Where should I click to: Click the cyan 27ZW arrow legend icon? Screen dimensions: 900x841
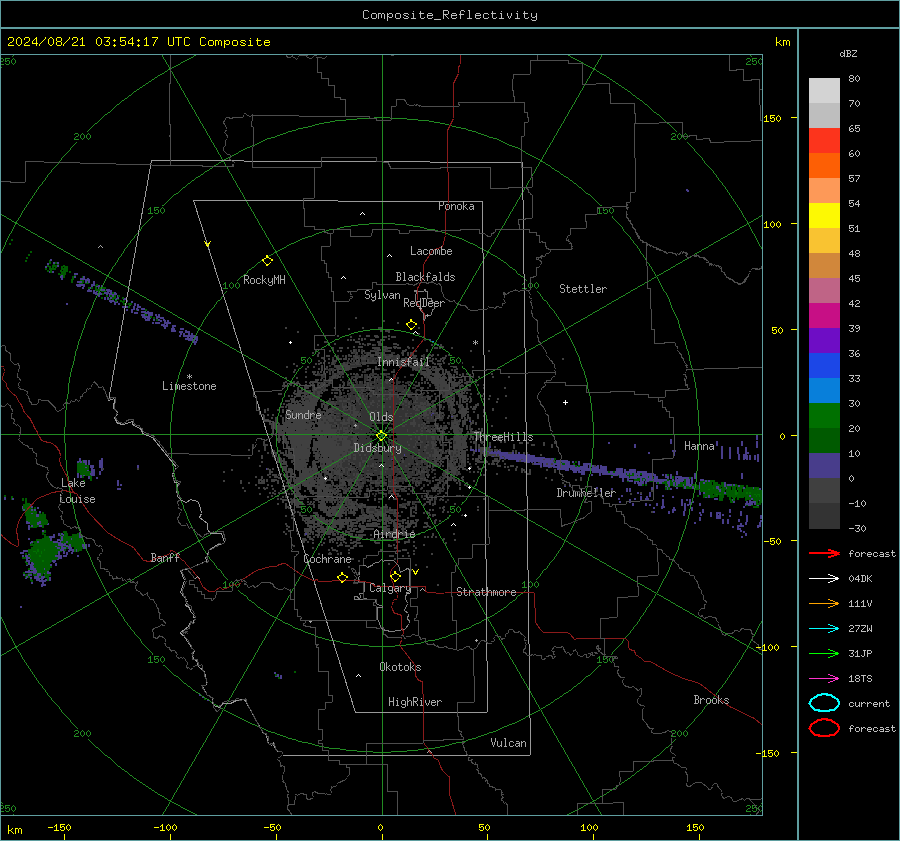[x=824, y=629]
